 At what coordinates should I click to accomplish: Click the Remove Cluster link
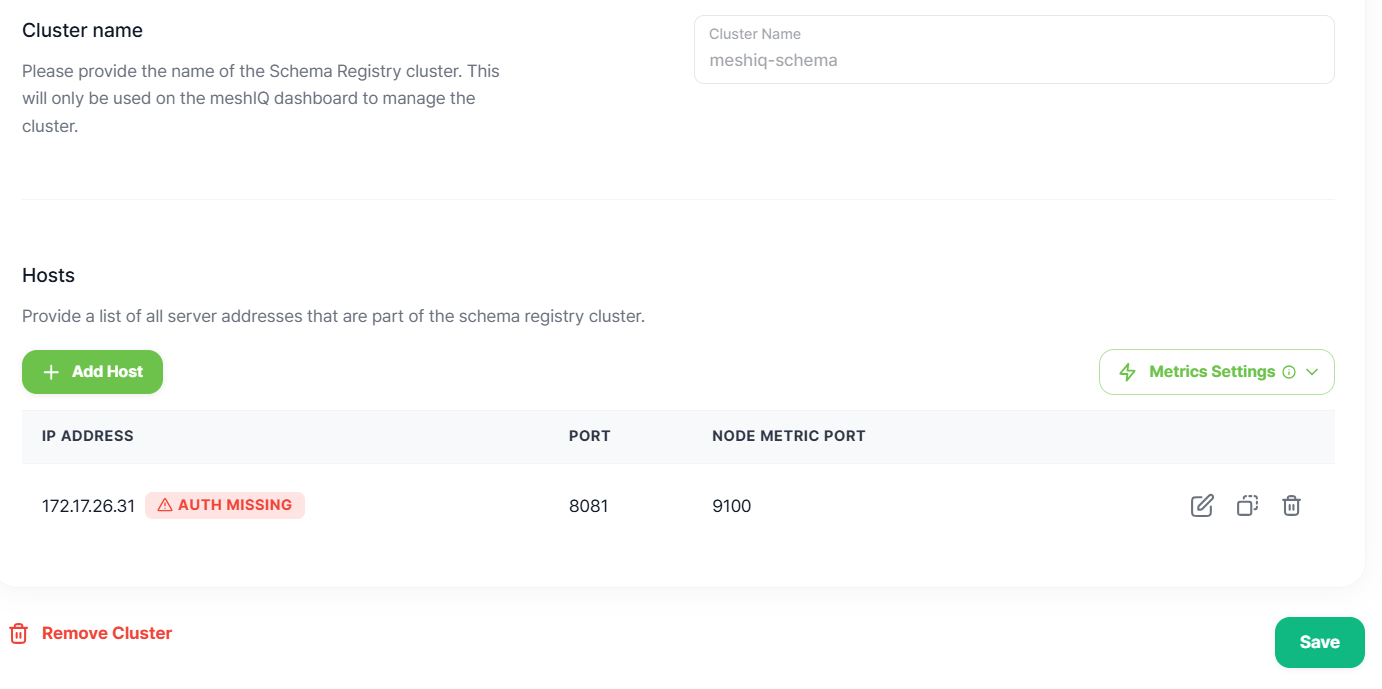[107, 633]
